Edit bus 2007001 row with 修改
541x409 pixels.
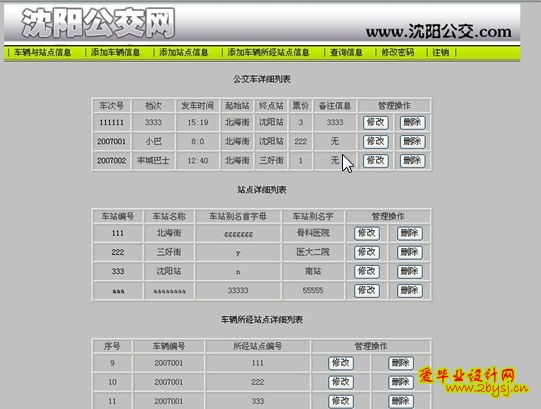[375, 142]
